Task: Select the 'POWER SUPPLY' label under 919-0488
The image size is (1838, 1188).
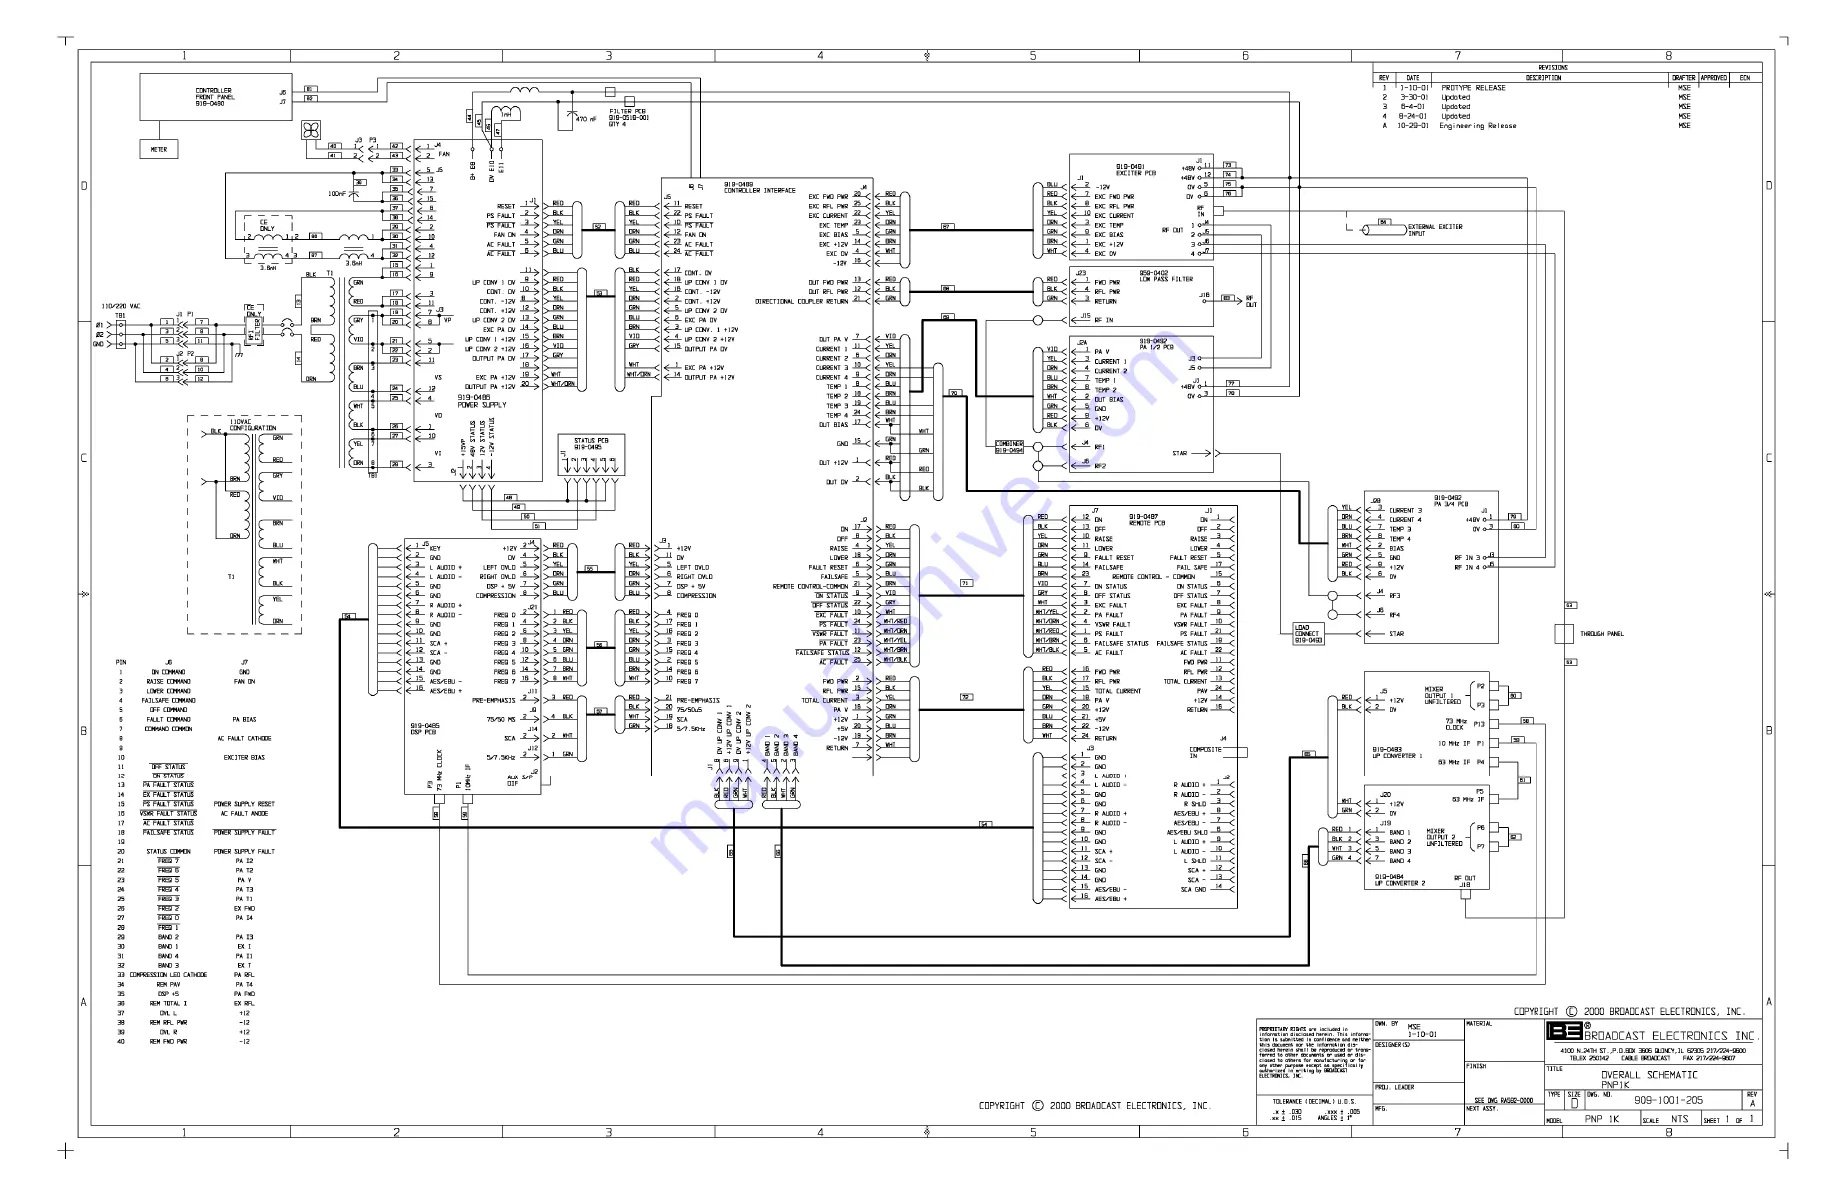Action: tap(482, 405)
